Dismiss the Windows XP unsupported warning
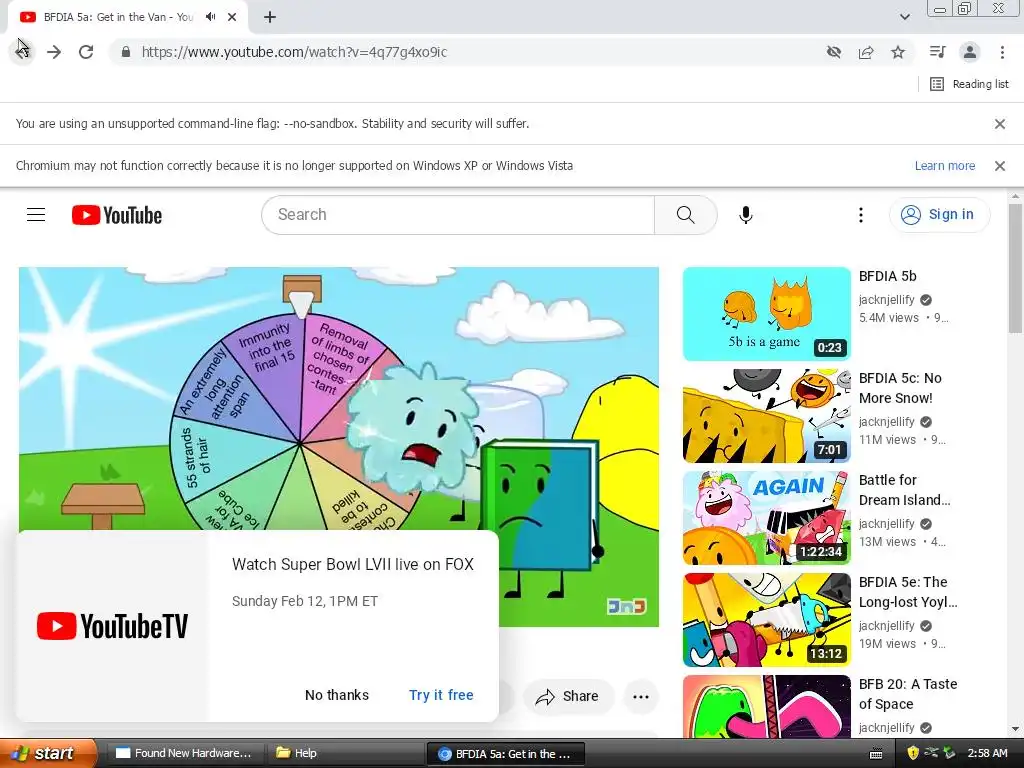1024x768 pixels. (999, 166)
